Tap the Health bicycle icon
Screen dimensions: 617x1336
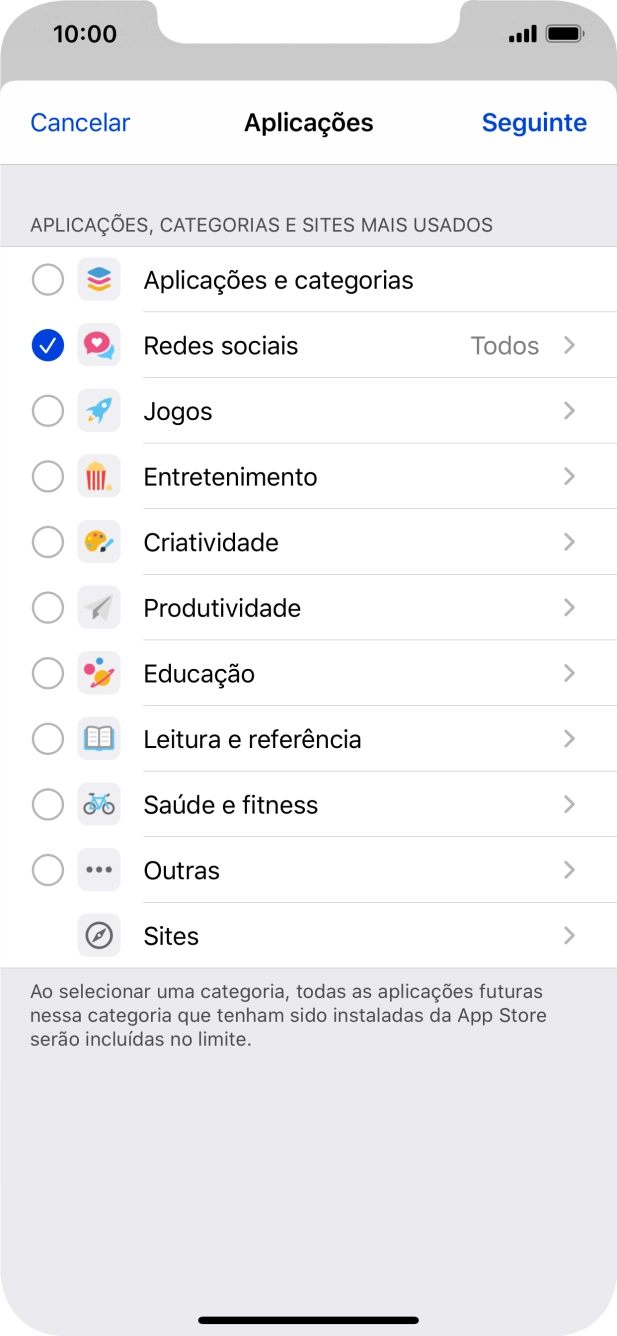click(99, 805)
